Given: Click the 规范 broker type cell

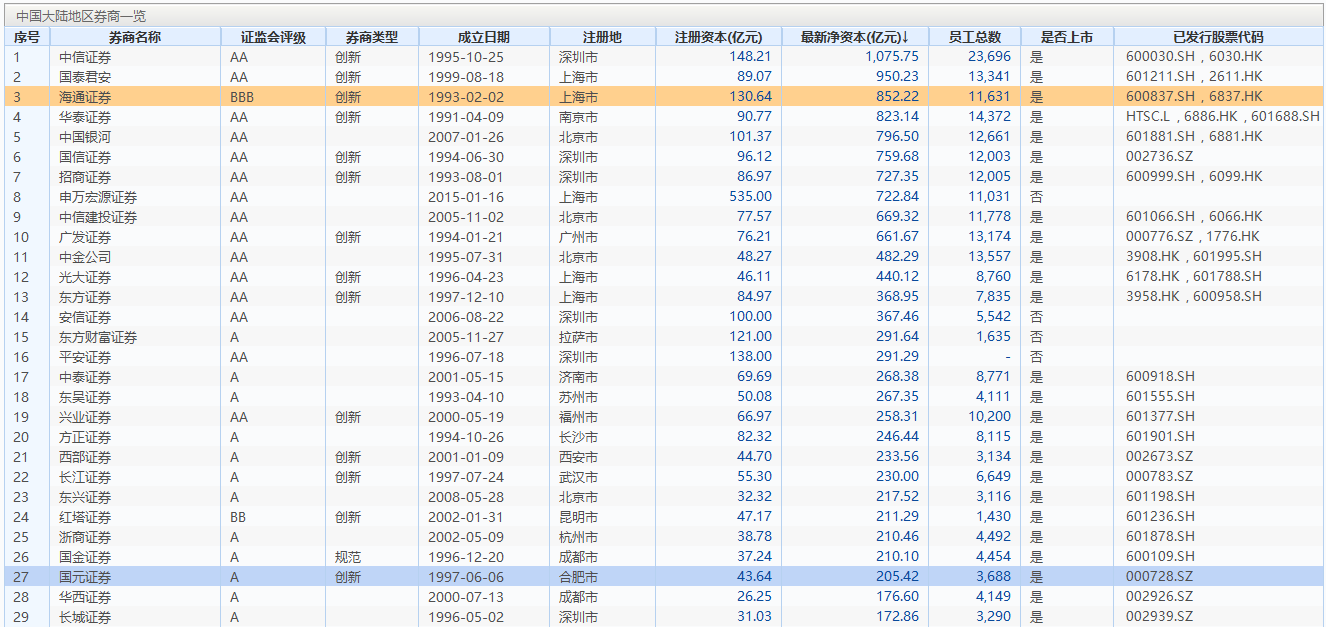Looking at the screenshot, I should [x=348, y=557].
